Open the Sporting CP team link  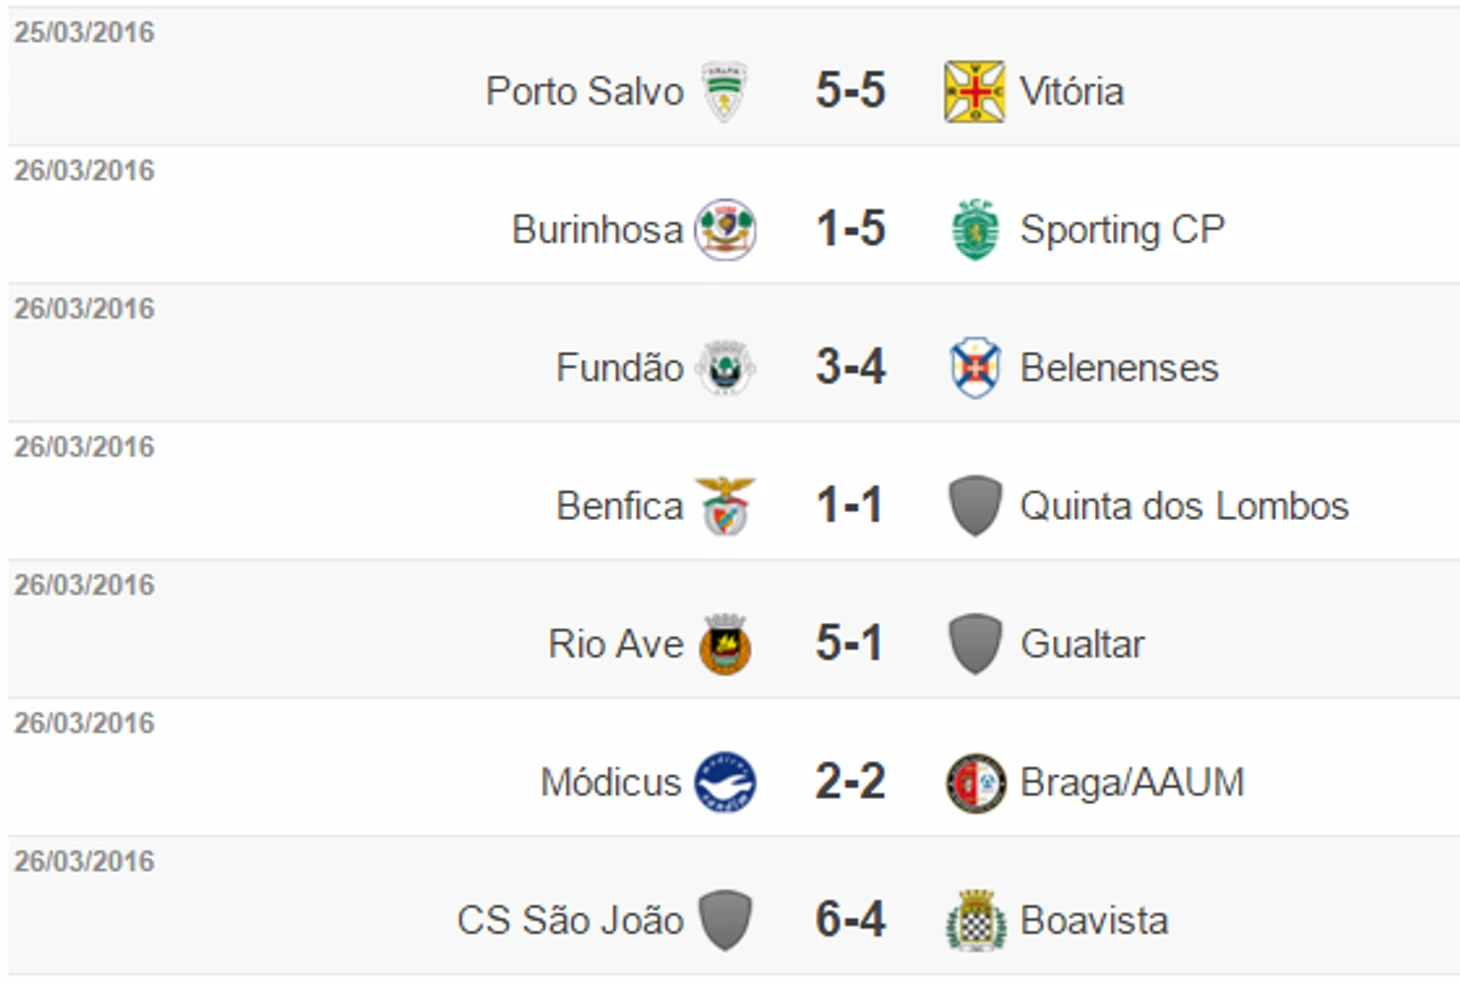click(x=1122, y=230)
